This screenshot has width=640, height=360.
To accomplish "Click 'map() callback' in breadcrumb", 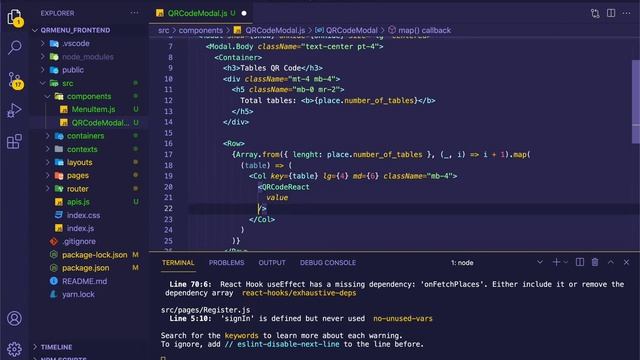I will tap(424, 30).
